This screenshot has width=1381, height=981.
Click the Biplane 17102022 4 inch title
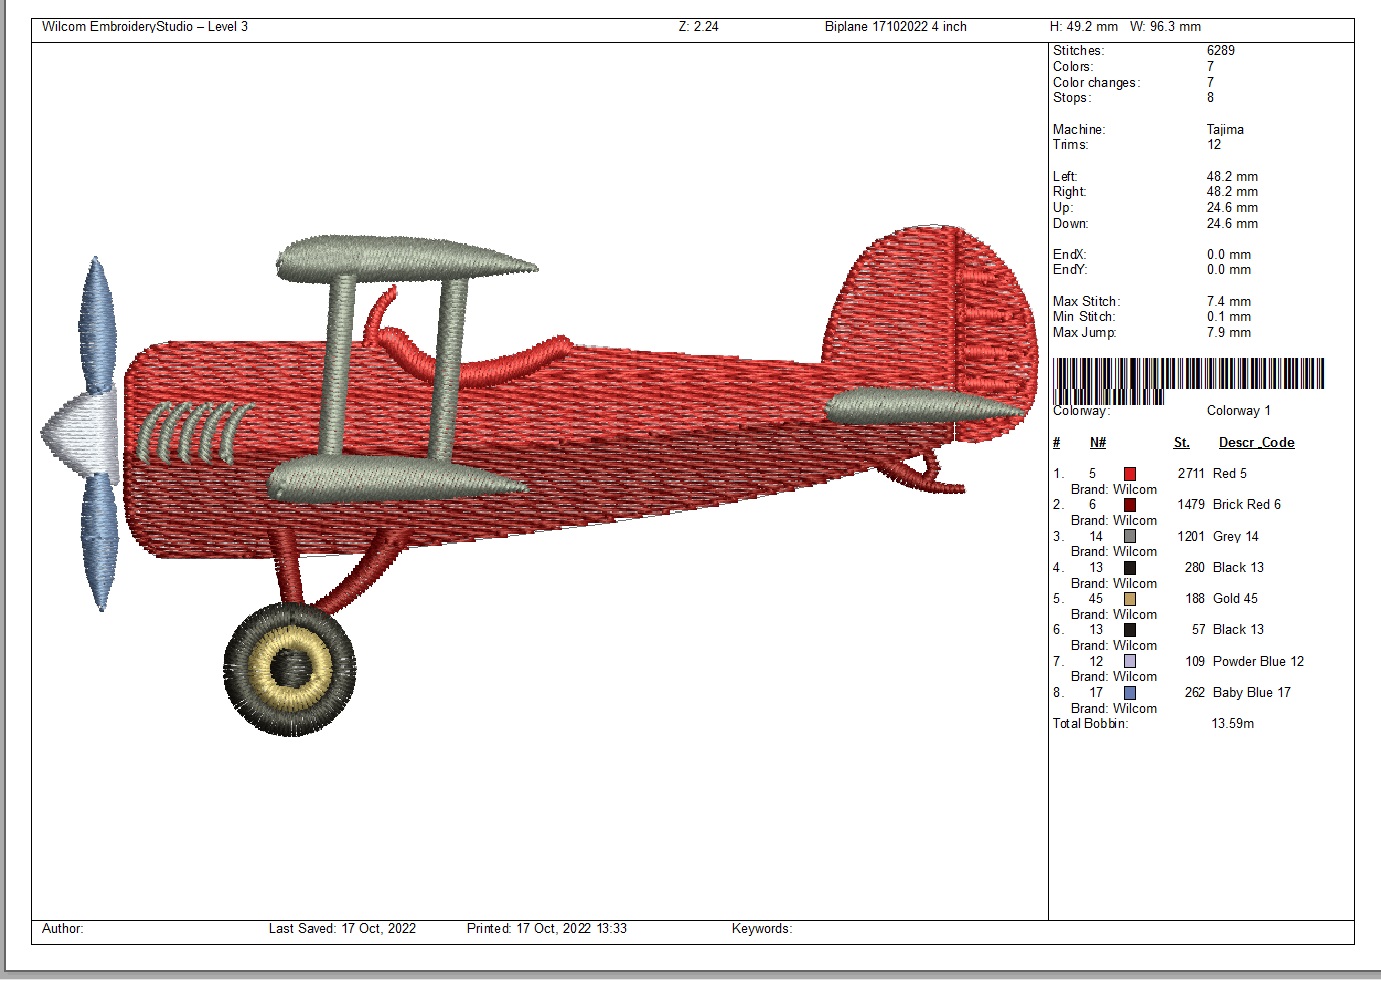point(895,27)
